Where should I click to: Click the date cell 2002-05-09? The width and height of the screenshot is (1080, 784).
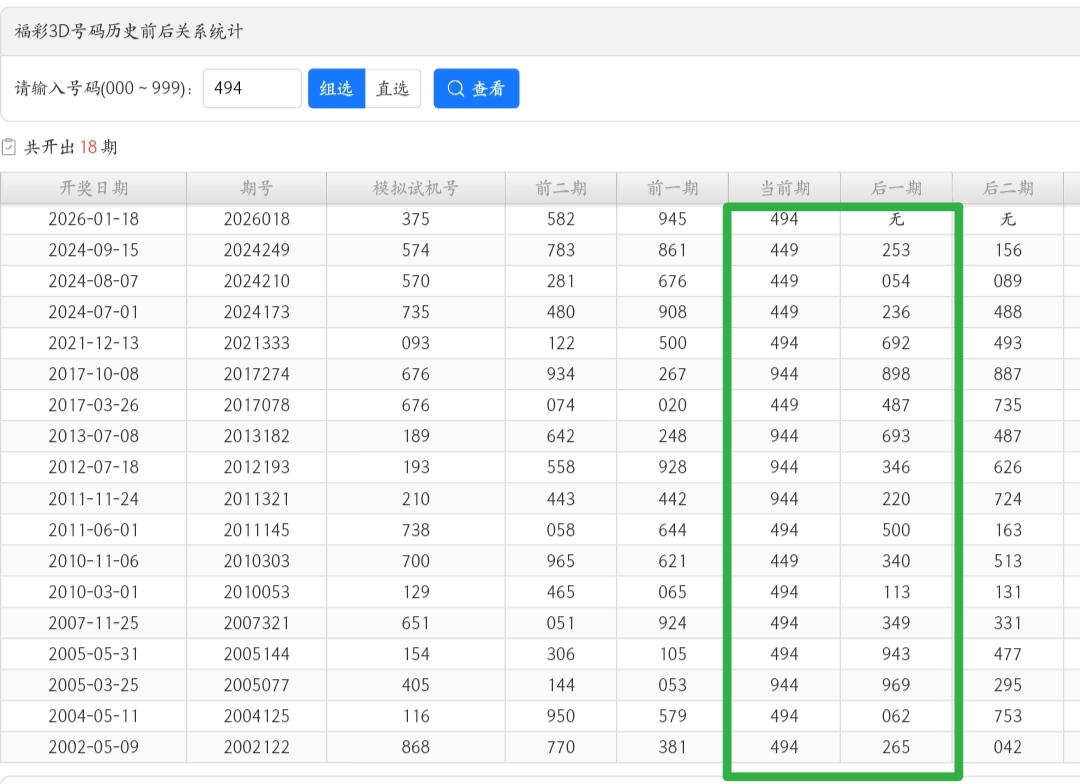(94, 747)
